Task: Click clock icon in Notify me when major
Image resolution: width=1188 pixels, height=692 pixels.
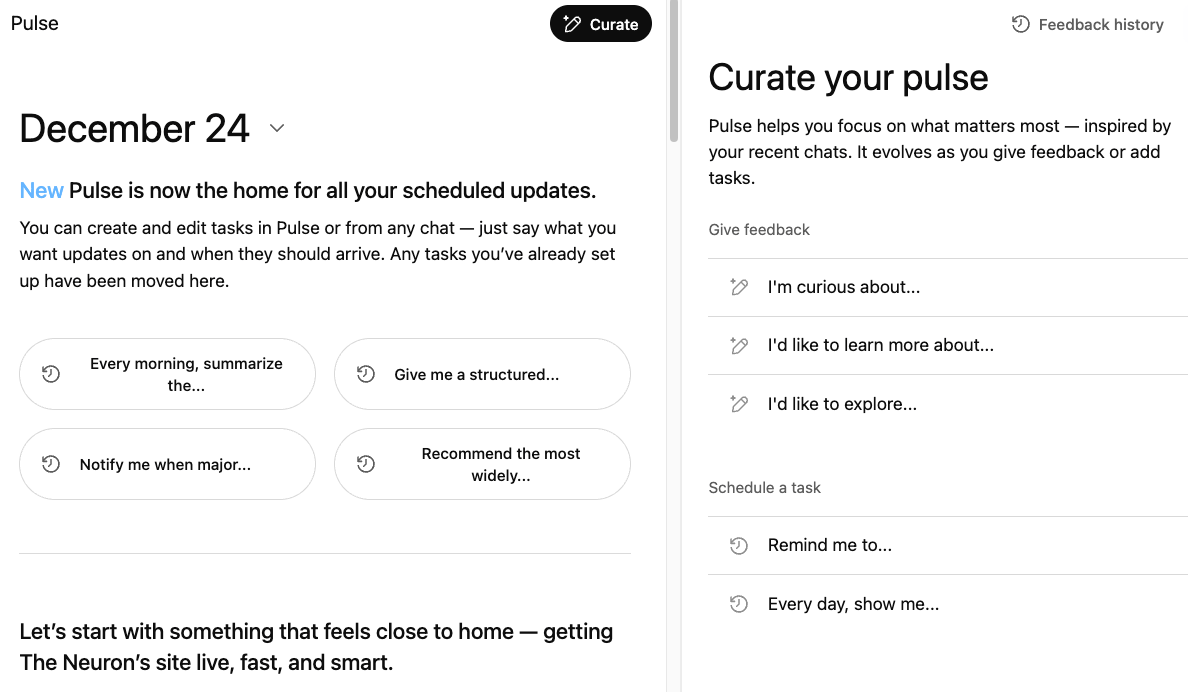Action: click(51, 464)
